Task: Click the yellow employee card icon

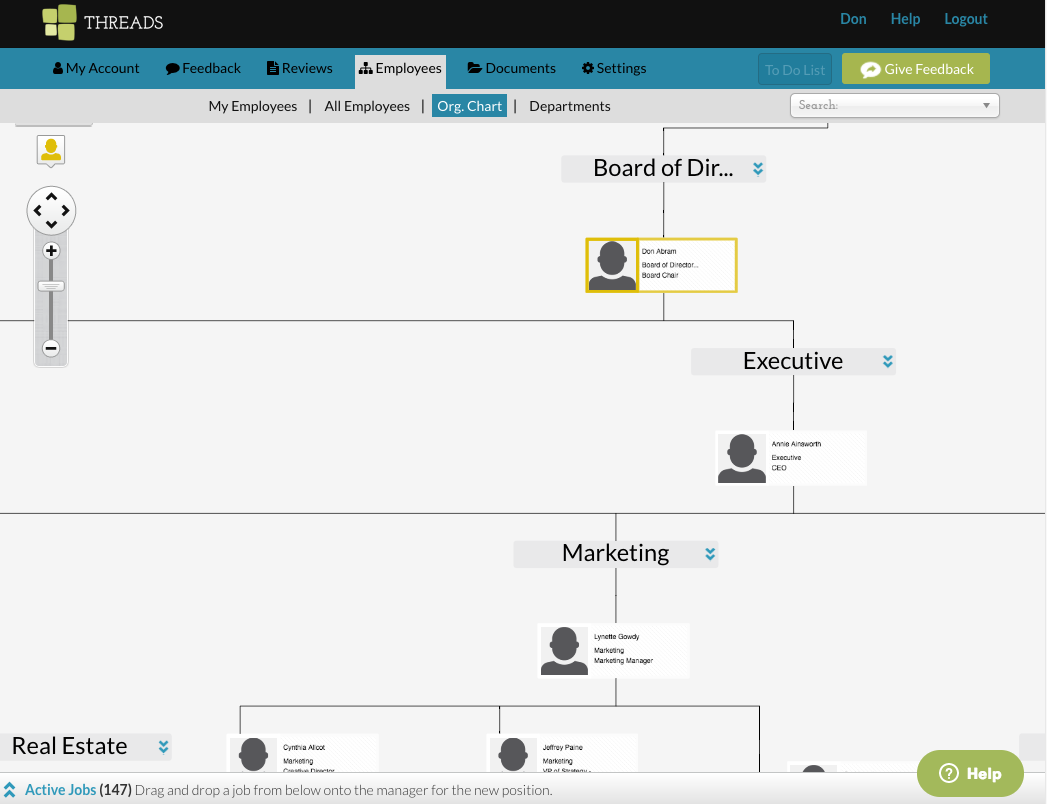Action: (50, 150)
